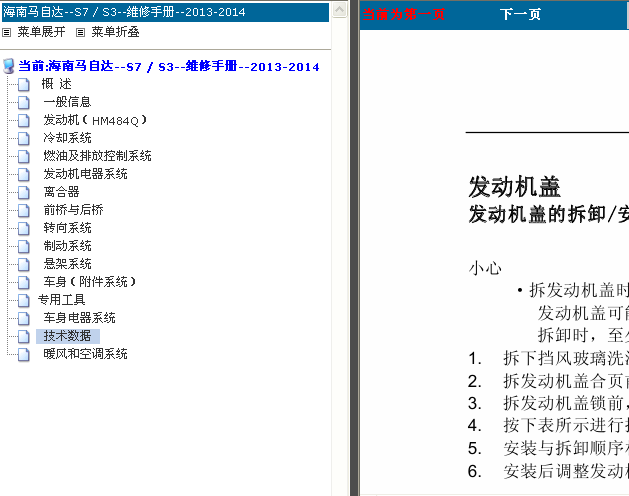Click the page icon beside 离合器
629x496 pixels.
coord(24,193)
